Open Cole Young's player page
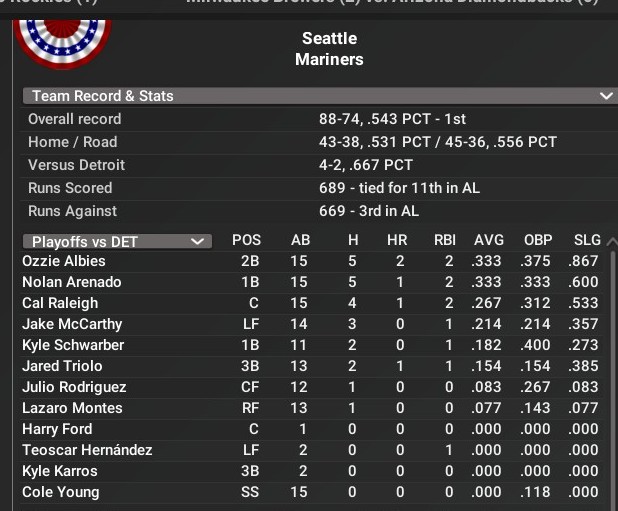 click(61, 492)
